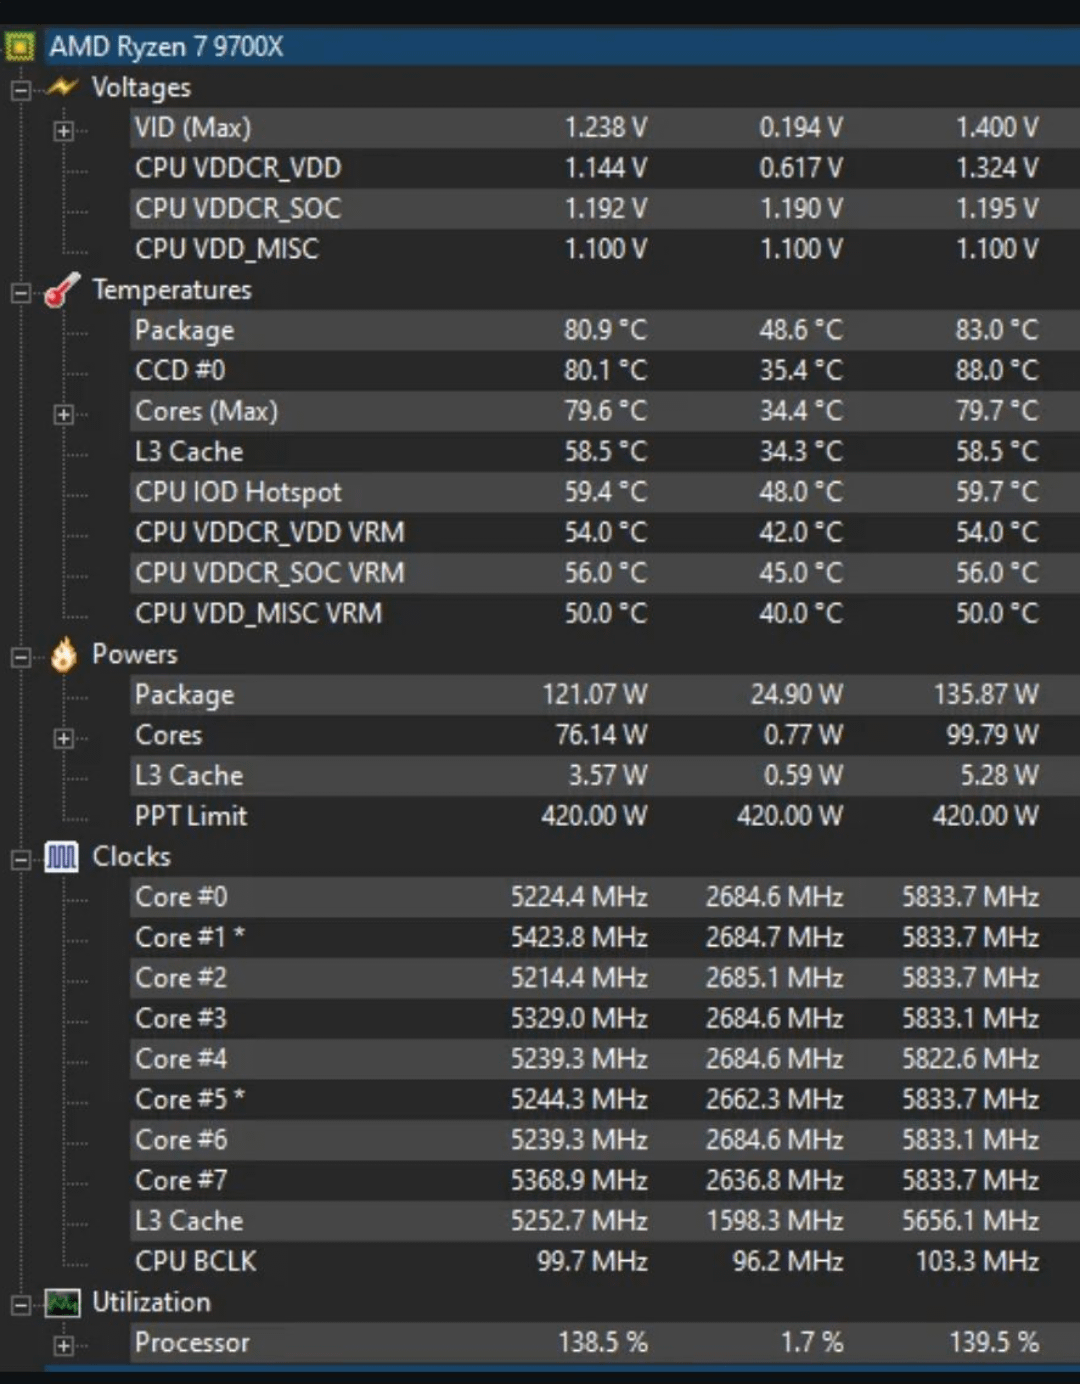Select the Voltages group label
Image resolution: width=1080 pixels, height=1384 pixels.
141,87
